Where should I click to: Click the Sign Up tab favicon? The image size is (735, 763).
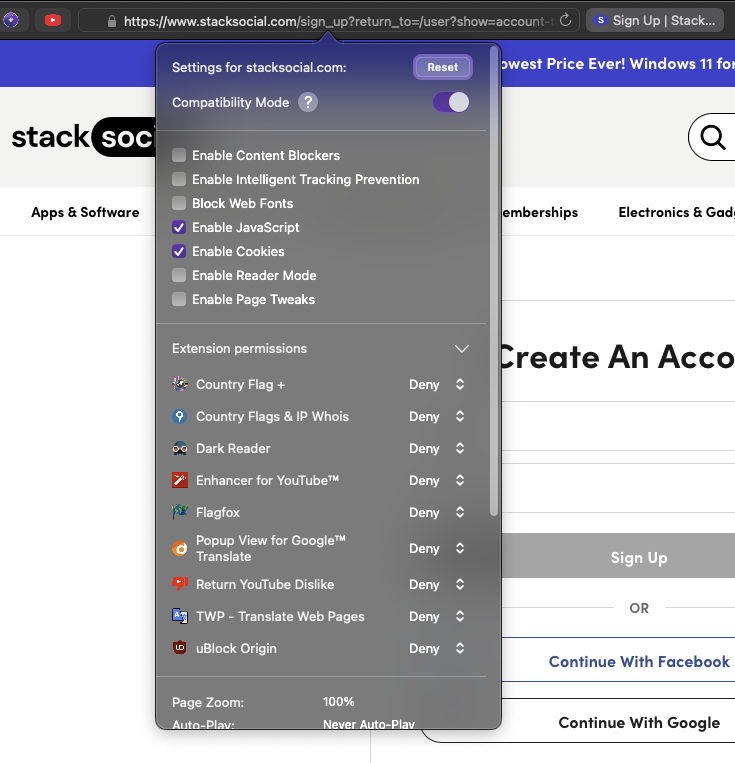[601, 20]
